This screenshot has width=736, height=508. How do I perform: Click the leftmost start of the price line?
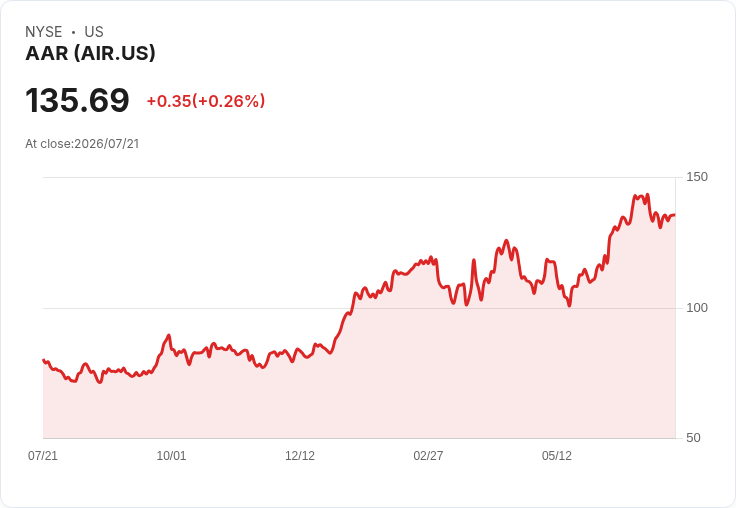point(43,360)
